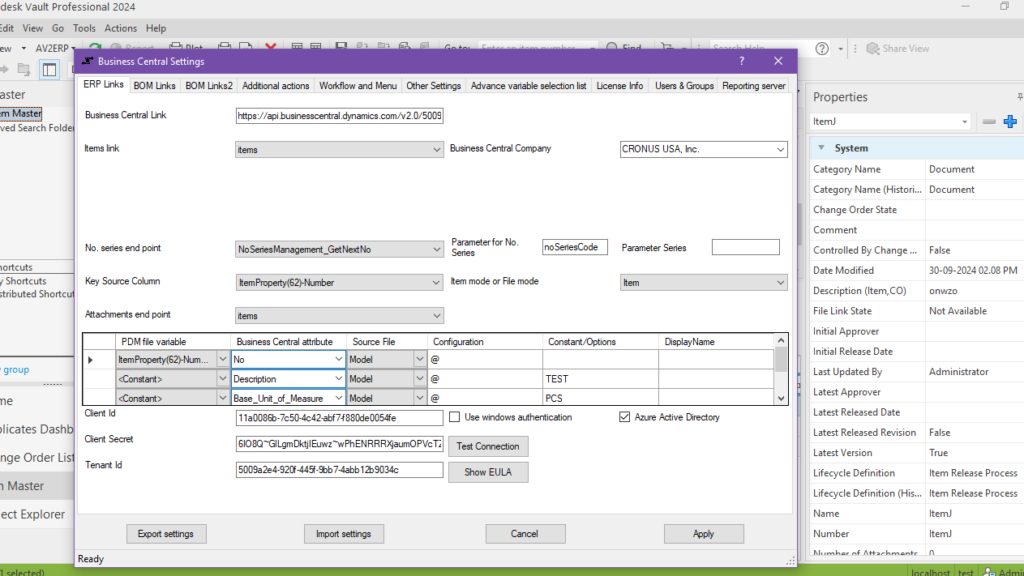Screen dimensions: 1024x576
Task: Uncheck the Azure Active Directory checkbox
Action: click(626, 417)
